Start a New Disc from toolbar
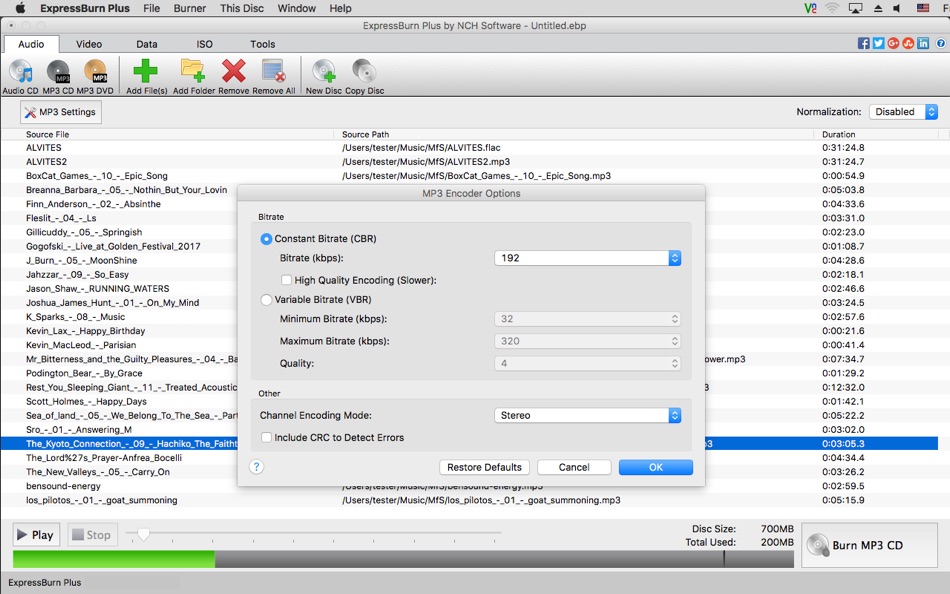The width and height of the screenshot is (950, 594). click(x=324, y=76)
